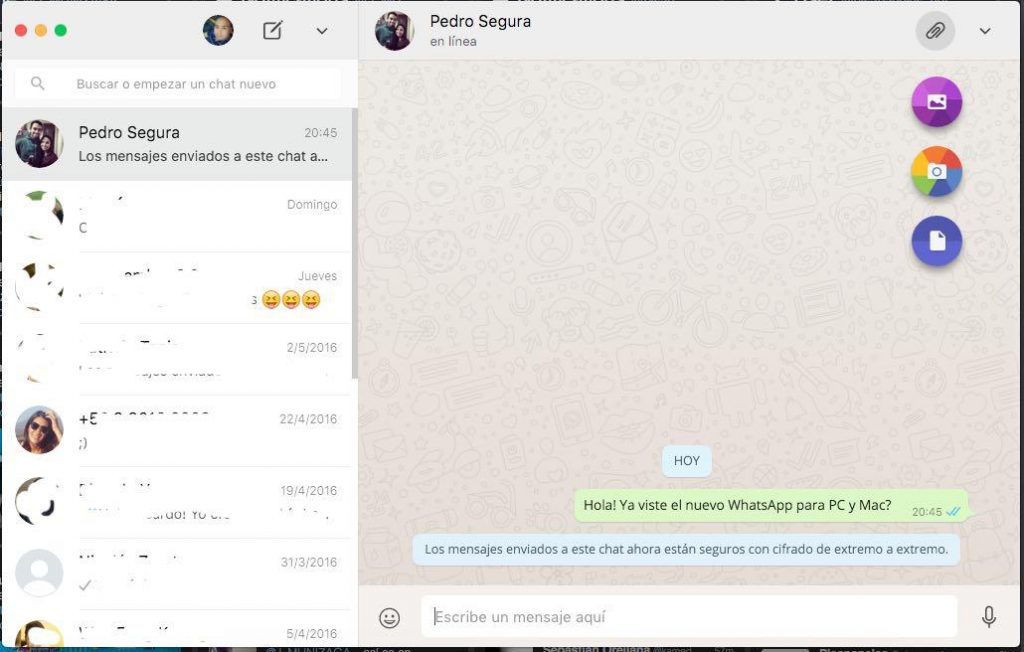Open the chat dated 22/4/2016

tap(177, 431)
